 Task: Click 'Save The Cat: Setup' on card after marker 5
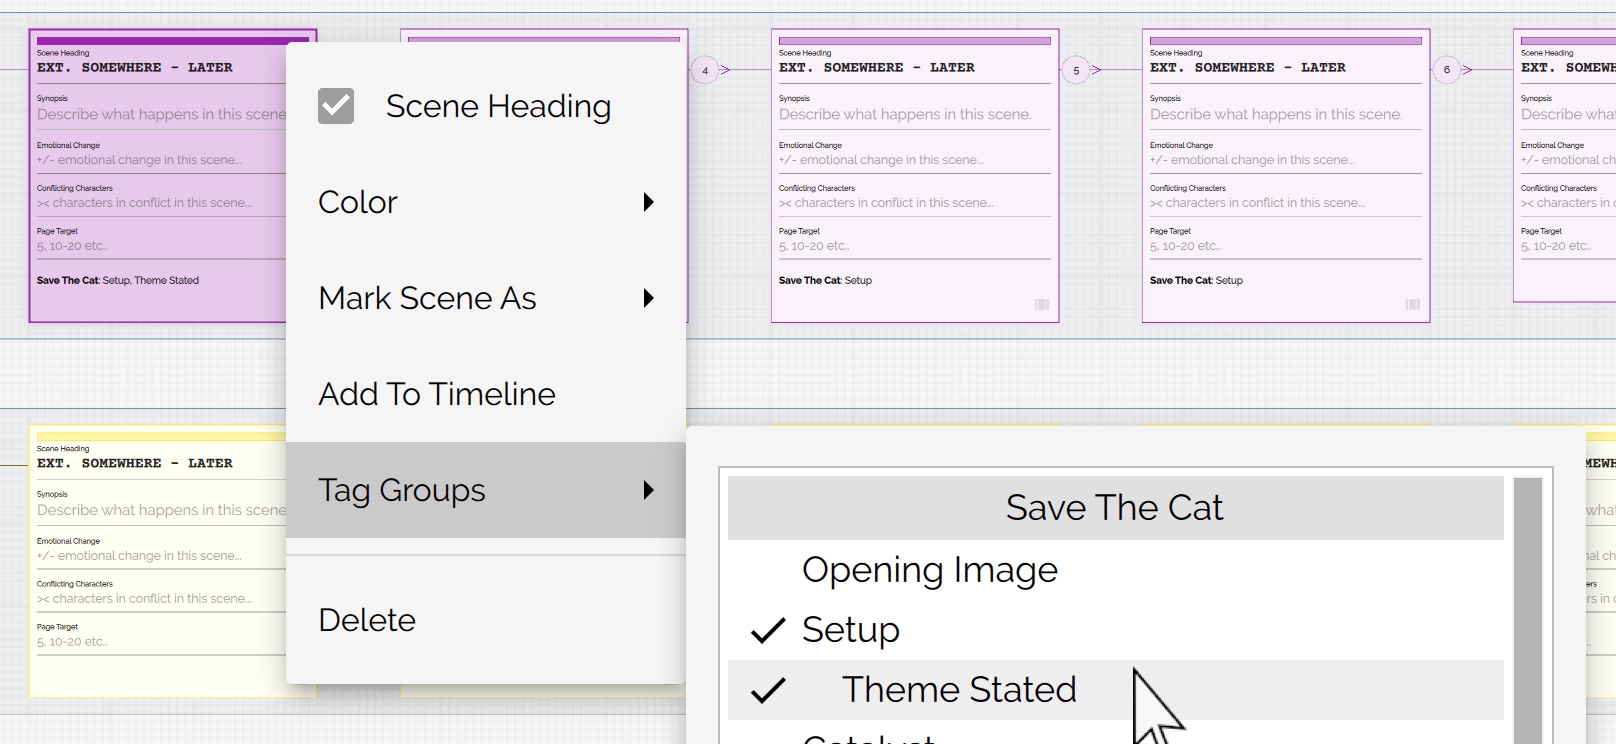[1196, 281]
